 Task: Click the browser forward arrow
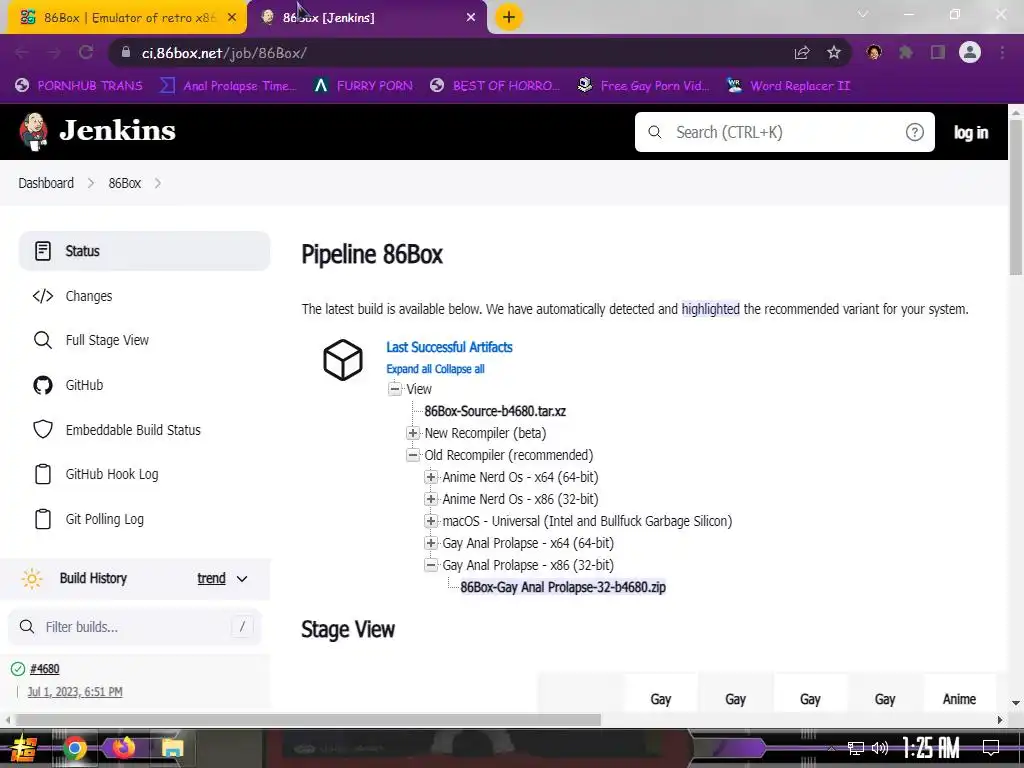click(54, 52)
